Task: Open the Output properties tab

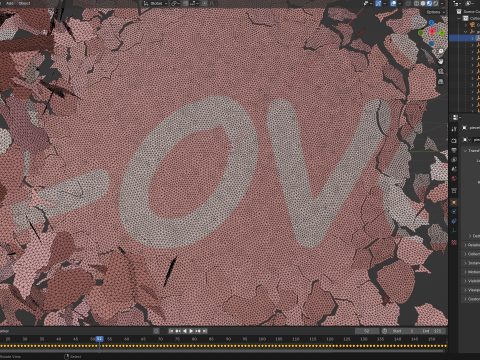Action: (x=454, y=150)
